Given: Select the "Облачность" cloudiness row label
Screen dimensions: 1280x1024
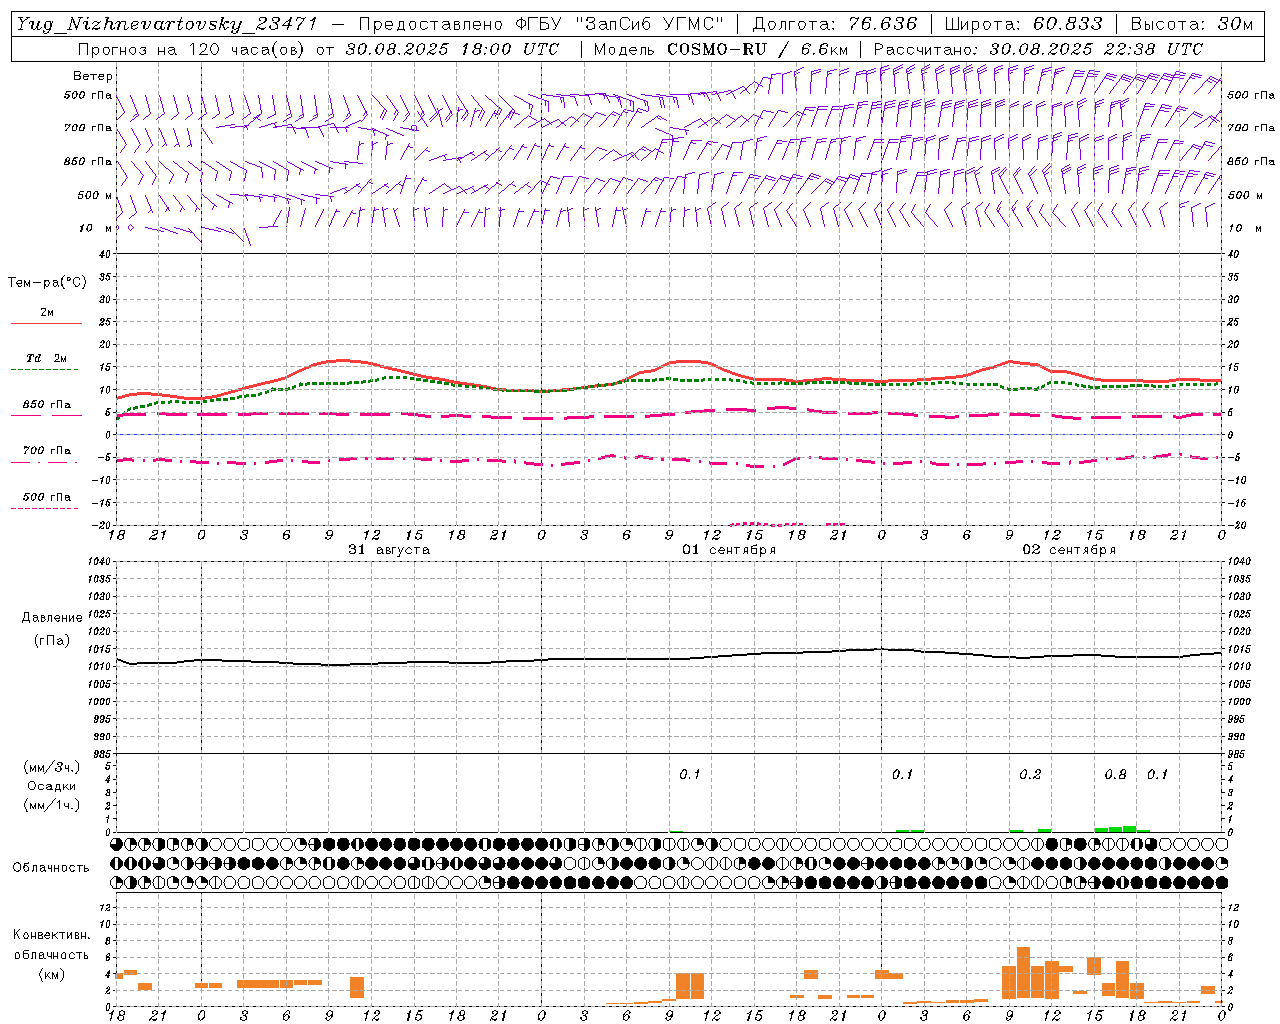Looking at the screenshot, I should tap(51, 868).
